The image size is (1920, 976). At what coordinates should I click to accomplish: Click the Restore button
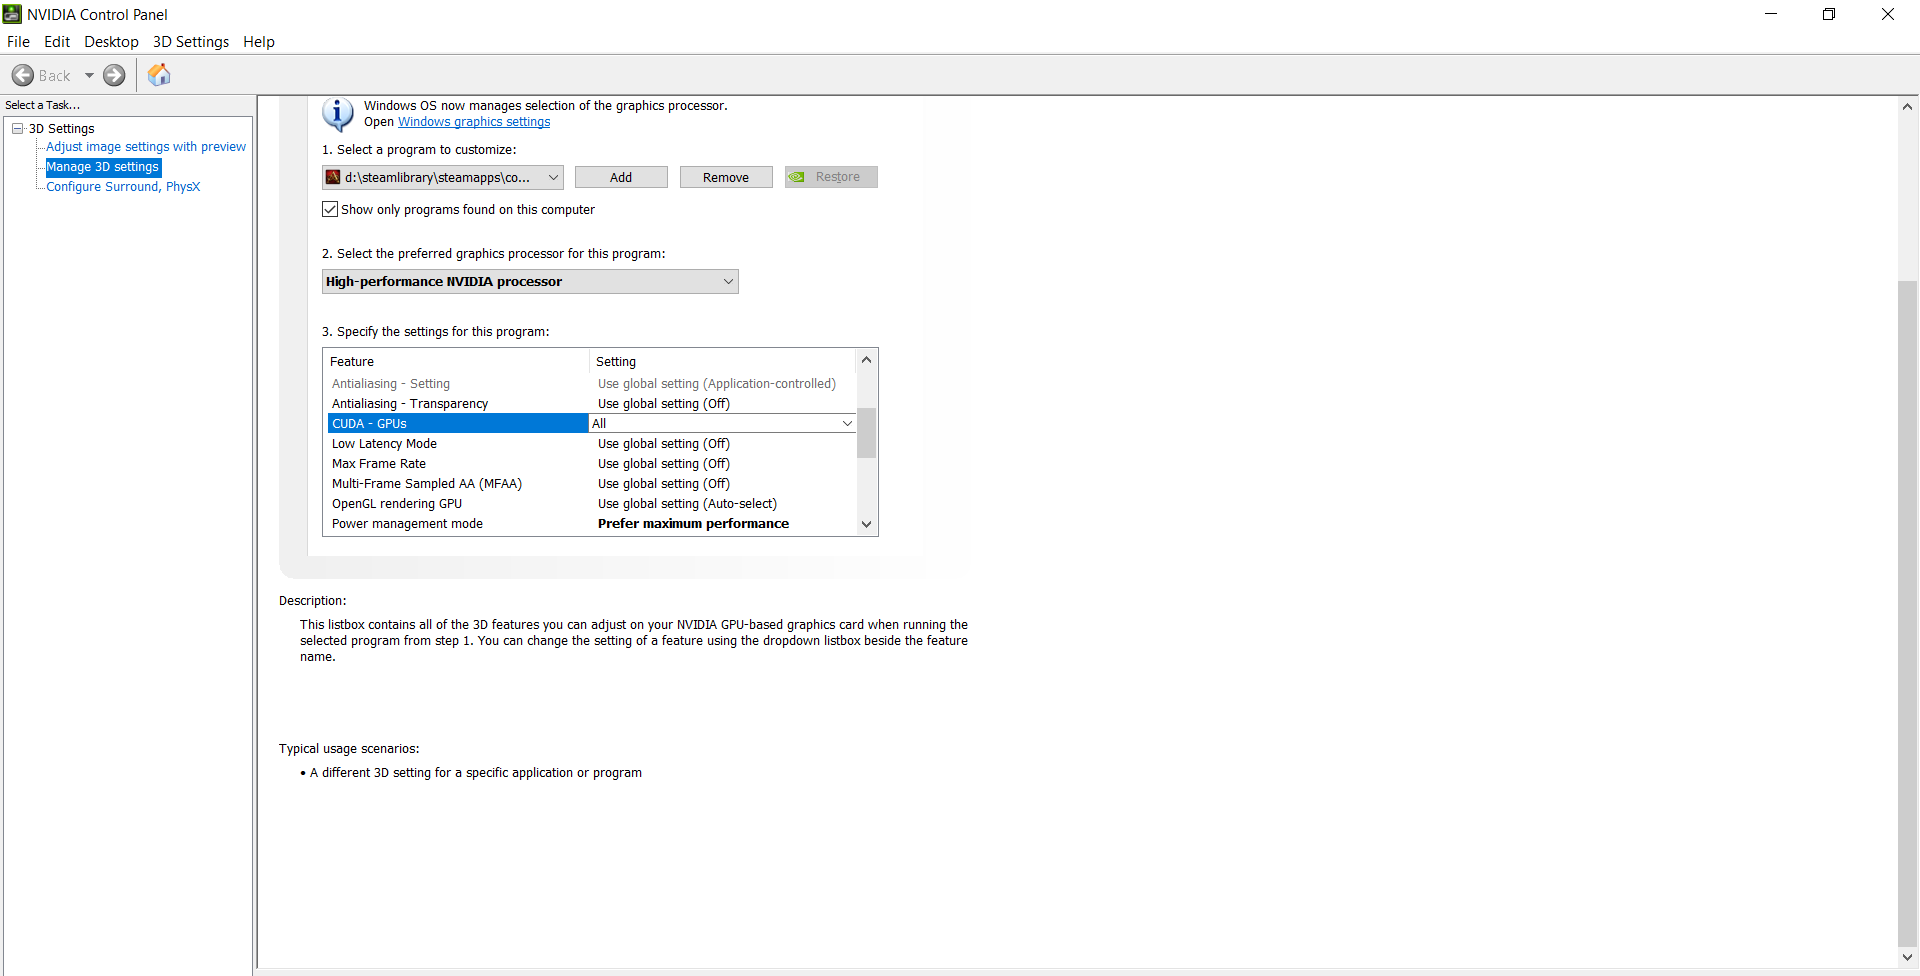tap(831, 177)
